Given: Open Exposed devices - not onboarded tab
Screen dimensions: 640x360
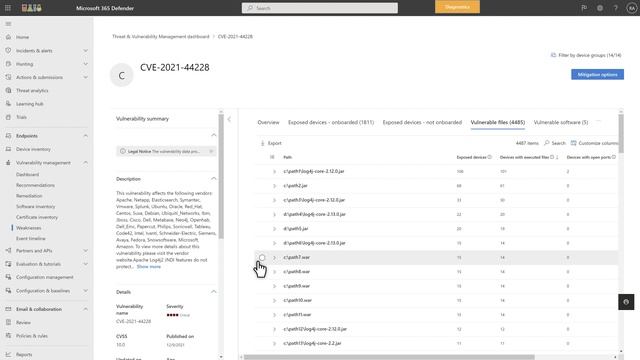Looking at the screenshot, I should pyautogui.click(x=422, y=122).
